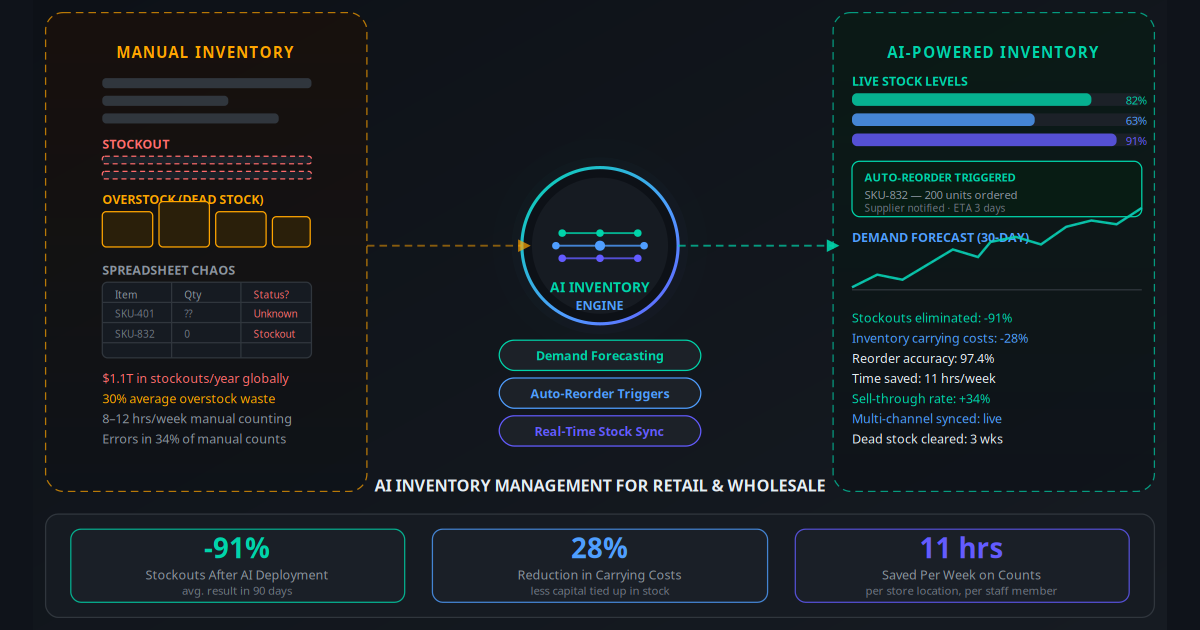Click the AI Inventory Management for Retail & Wholesale title
Screen dimensions: 1200x630
coord(600,485)
